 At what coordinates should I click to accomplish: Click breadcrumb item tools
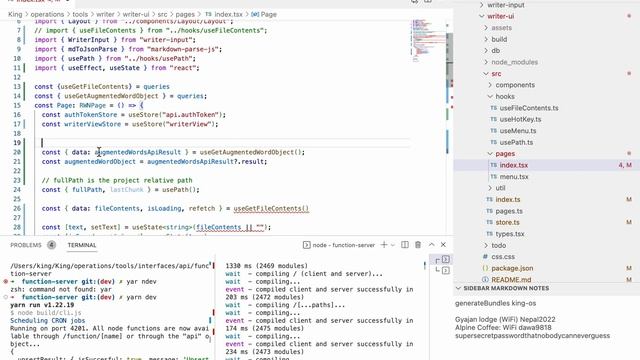pyautogui.click(x=80, y=14)
